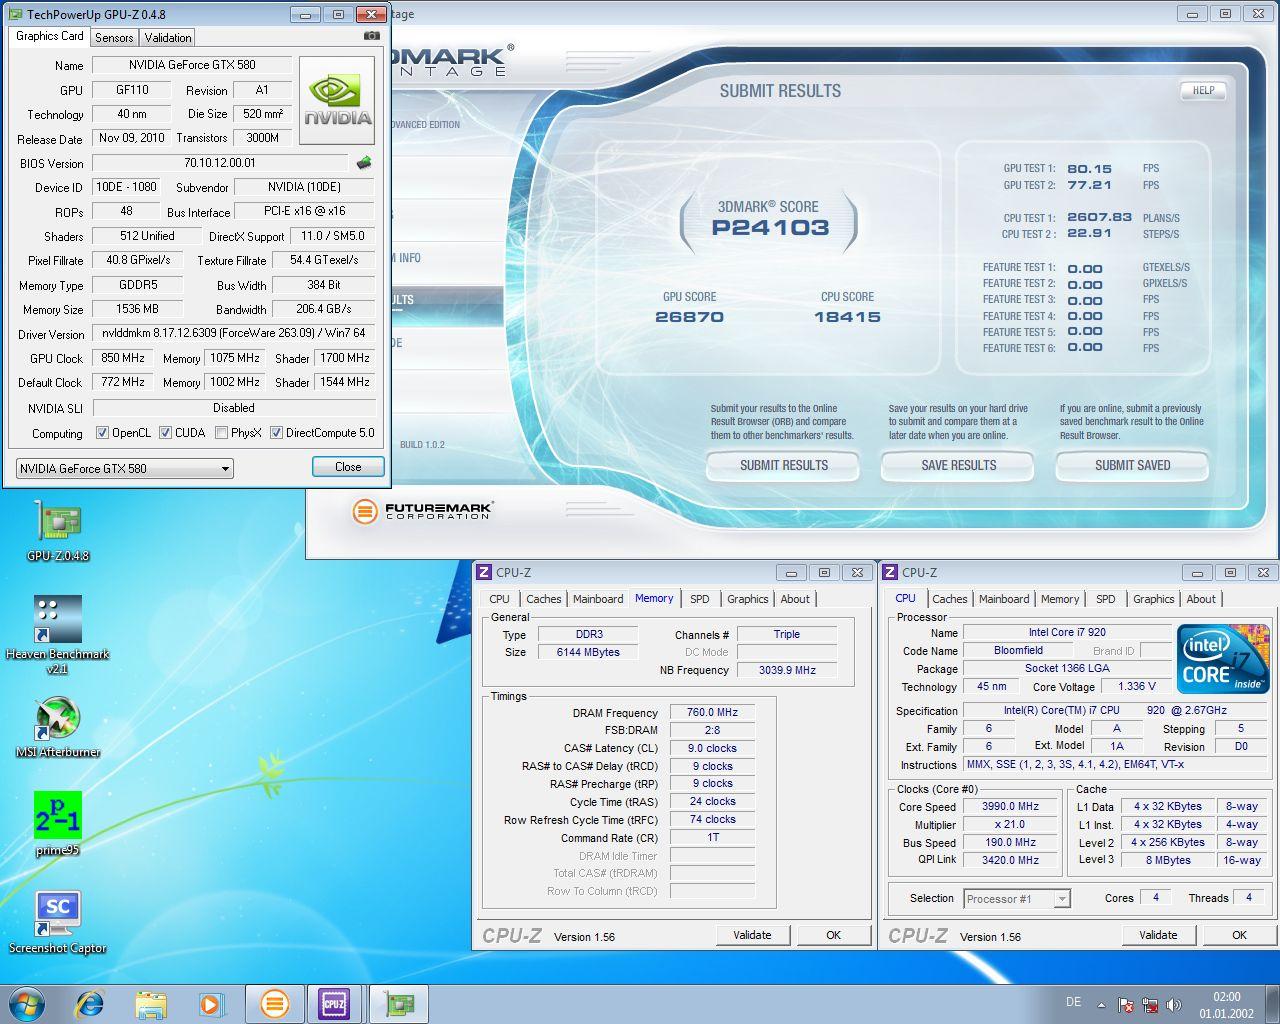The width and height of the screenshot is (1280, 1024).
Task: Click the P24103 3DMark score
Action: tap(770, 228)
